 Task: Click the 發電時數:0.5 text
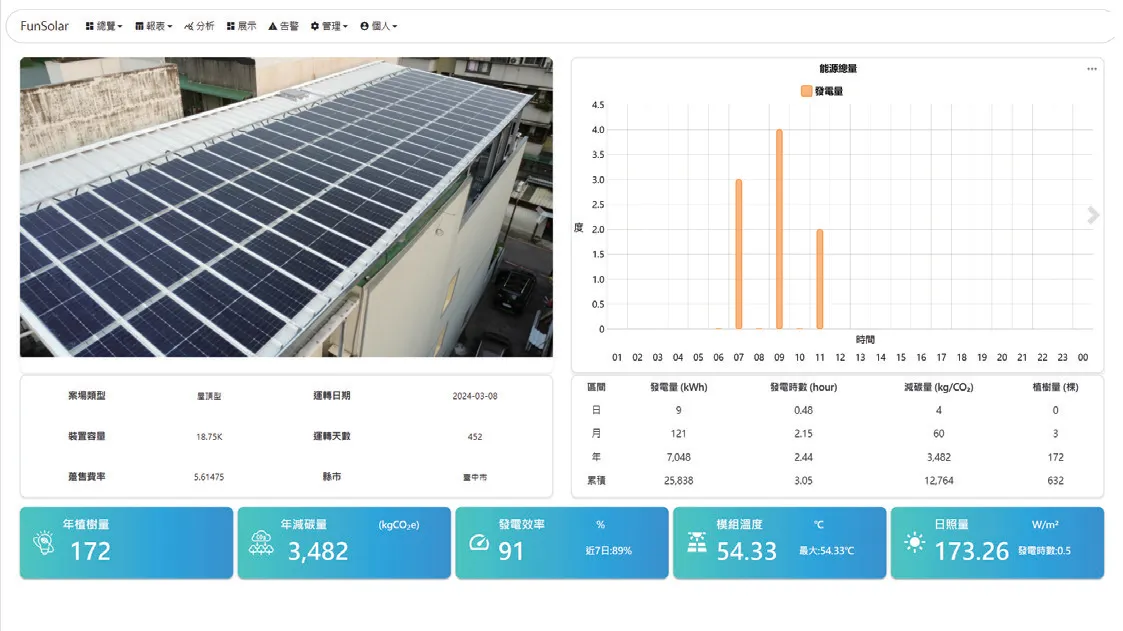coord(1044,551)
